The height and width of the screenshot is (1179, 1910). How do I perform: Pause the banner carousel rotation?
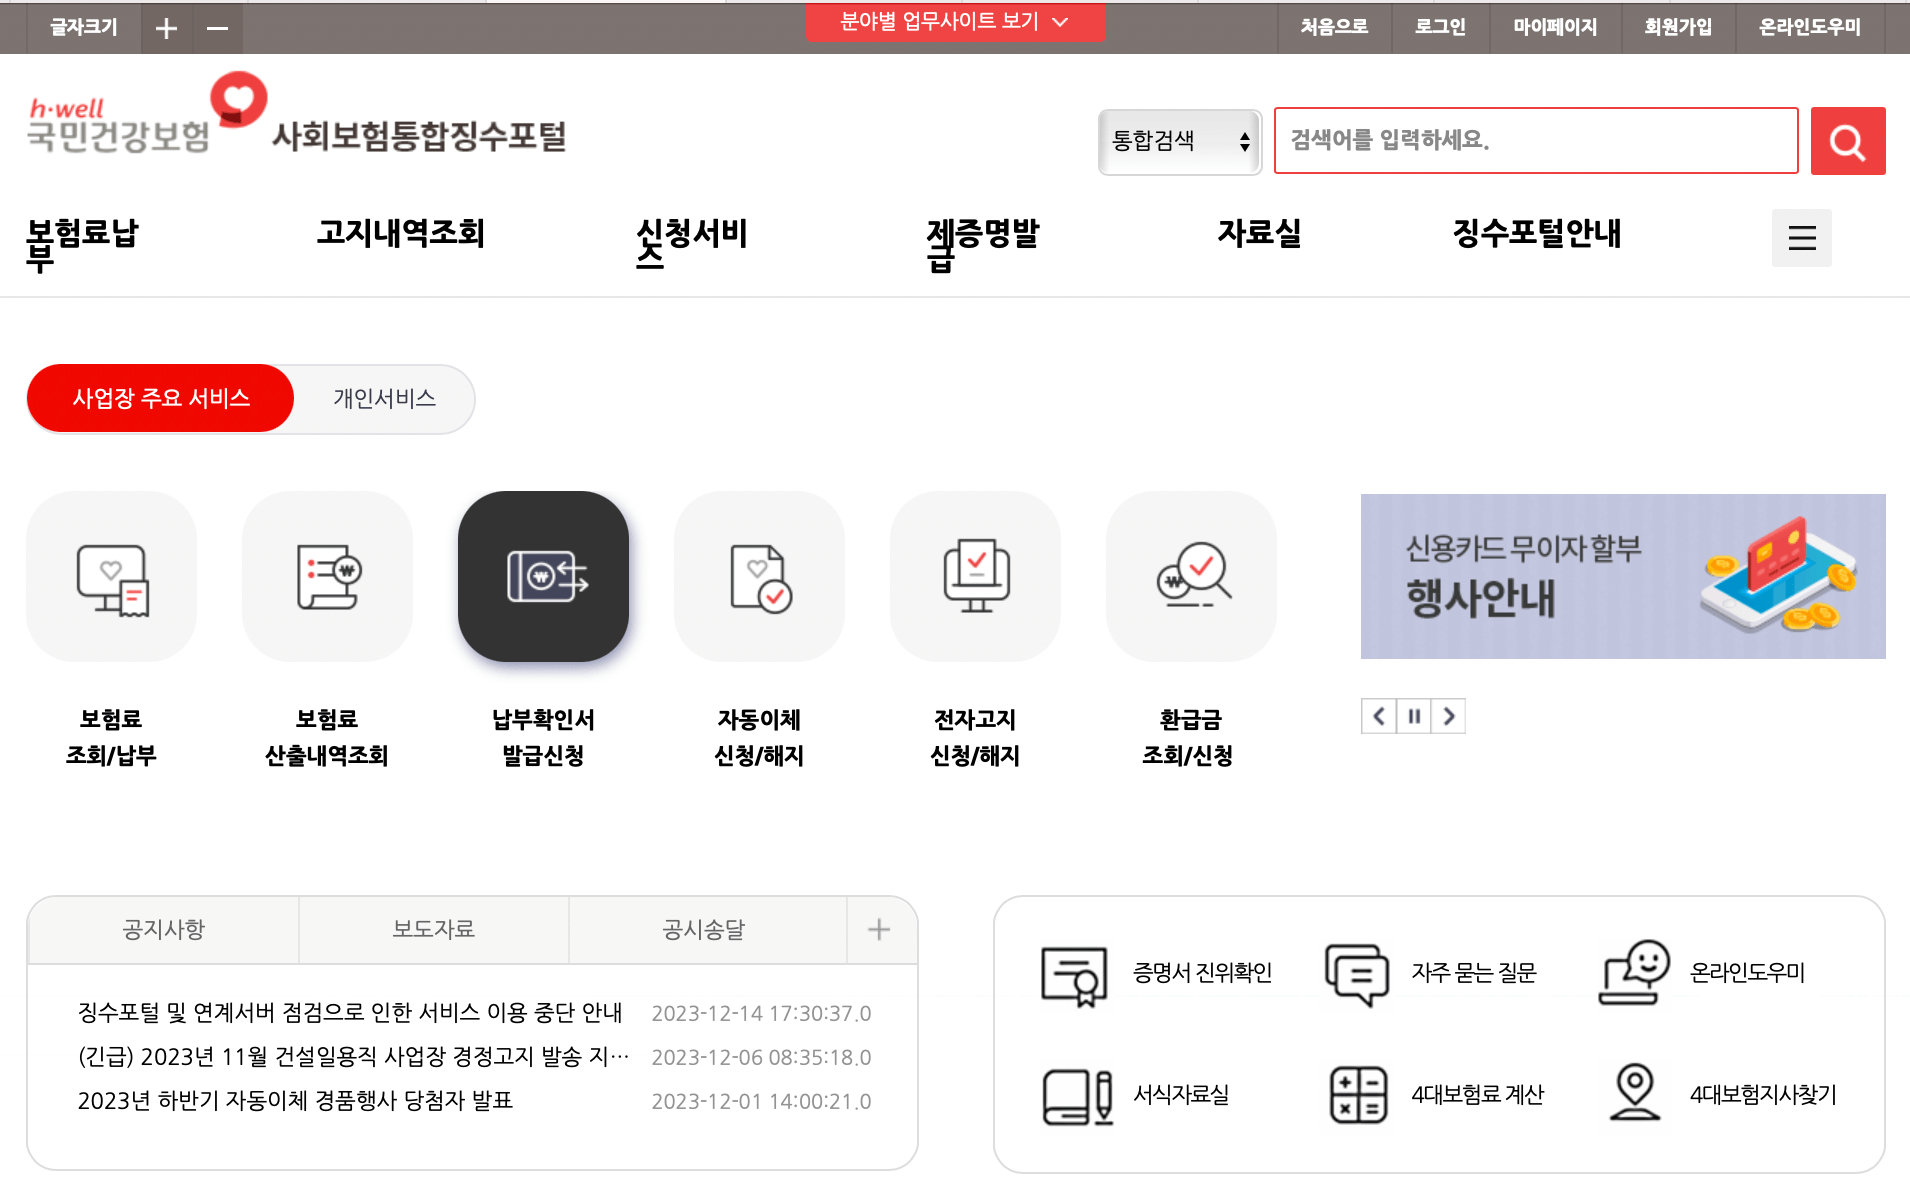(x=1414, y=715)
